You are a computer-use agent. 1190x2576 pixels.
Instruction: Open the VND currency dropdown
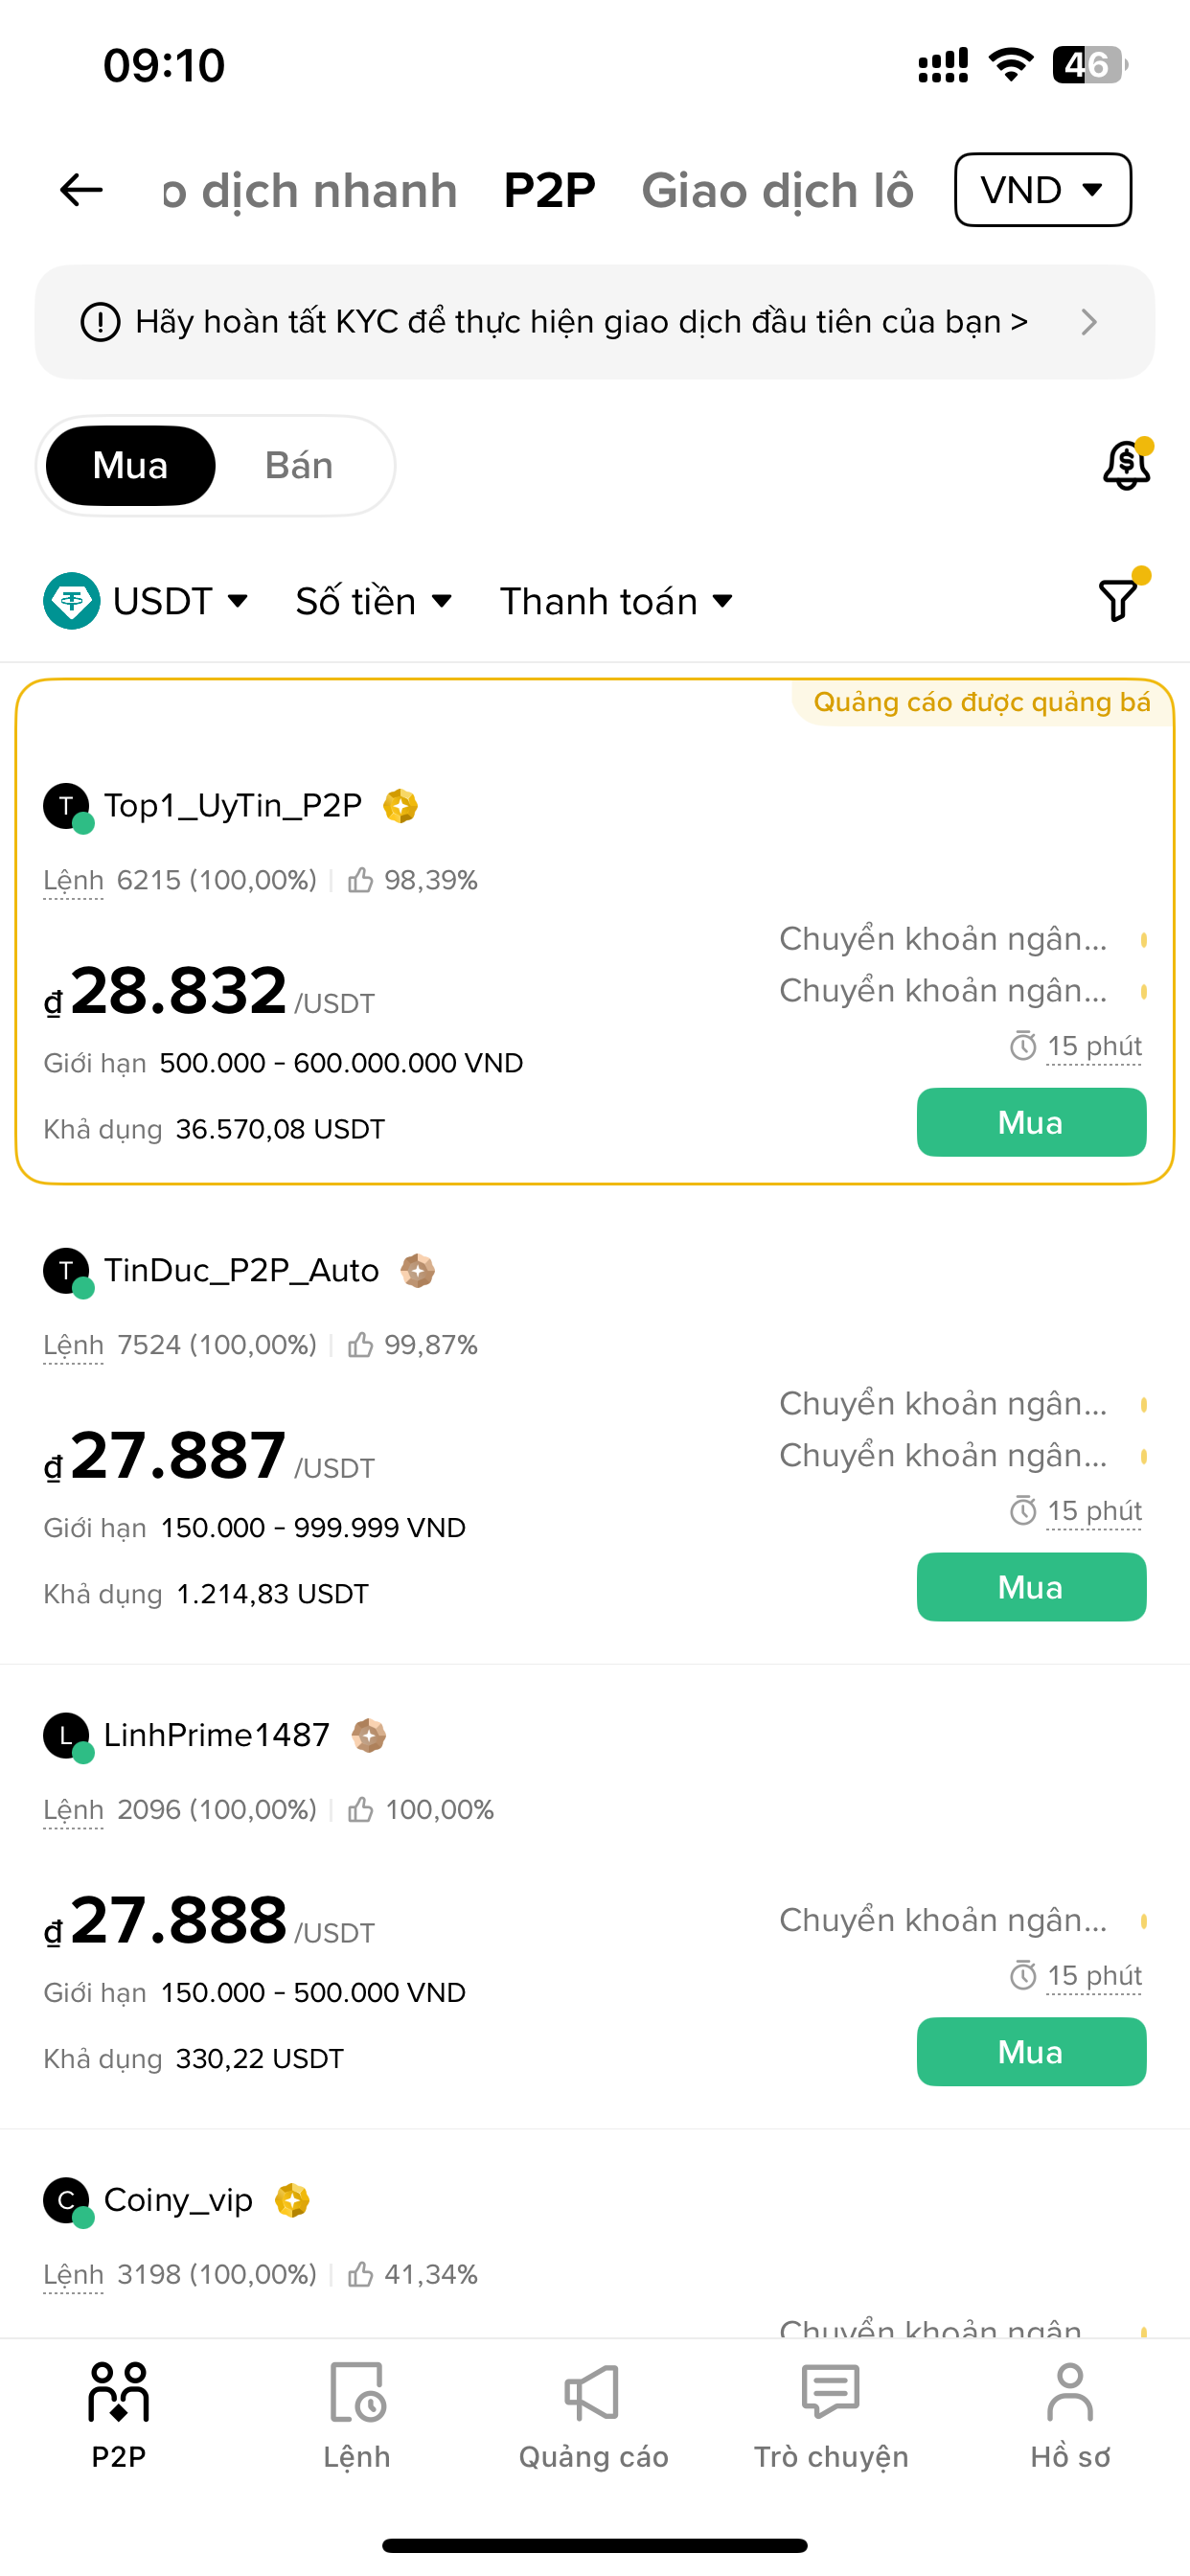(1042, 190)
